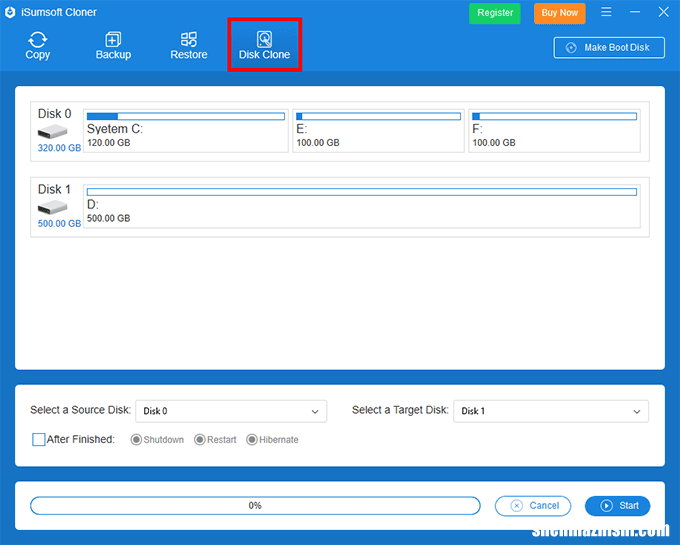Image resolution: width=680 pixels, height=545 pixels.
Task: Choose the Restart radio option
Action: click(199, 440)
